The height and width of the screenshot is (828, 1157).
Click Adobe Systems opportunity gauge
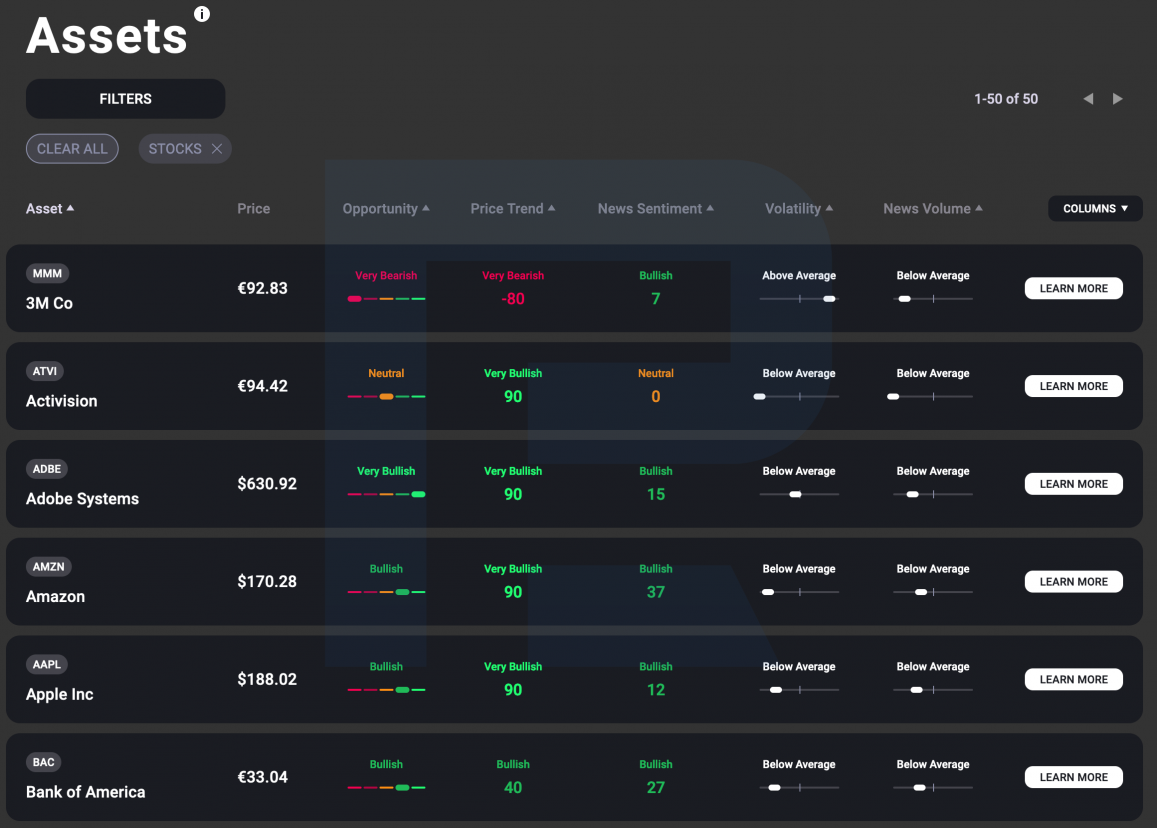pyautogui.click(x=386, y=494)
